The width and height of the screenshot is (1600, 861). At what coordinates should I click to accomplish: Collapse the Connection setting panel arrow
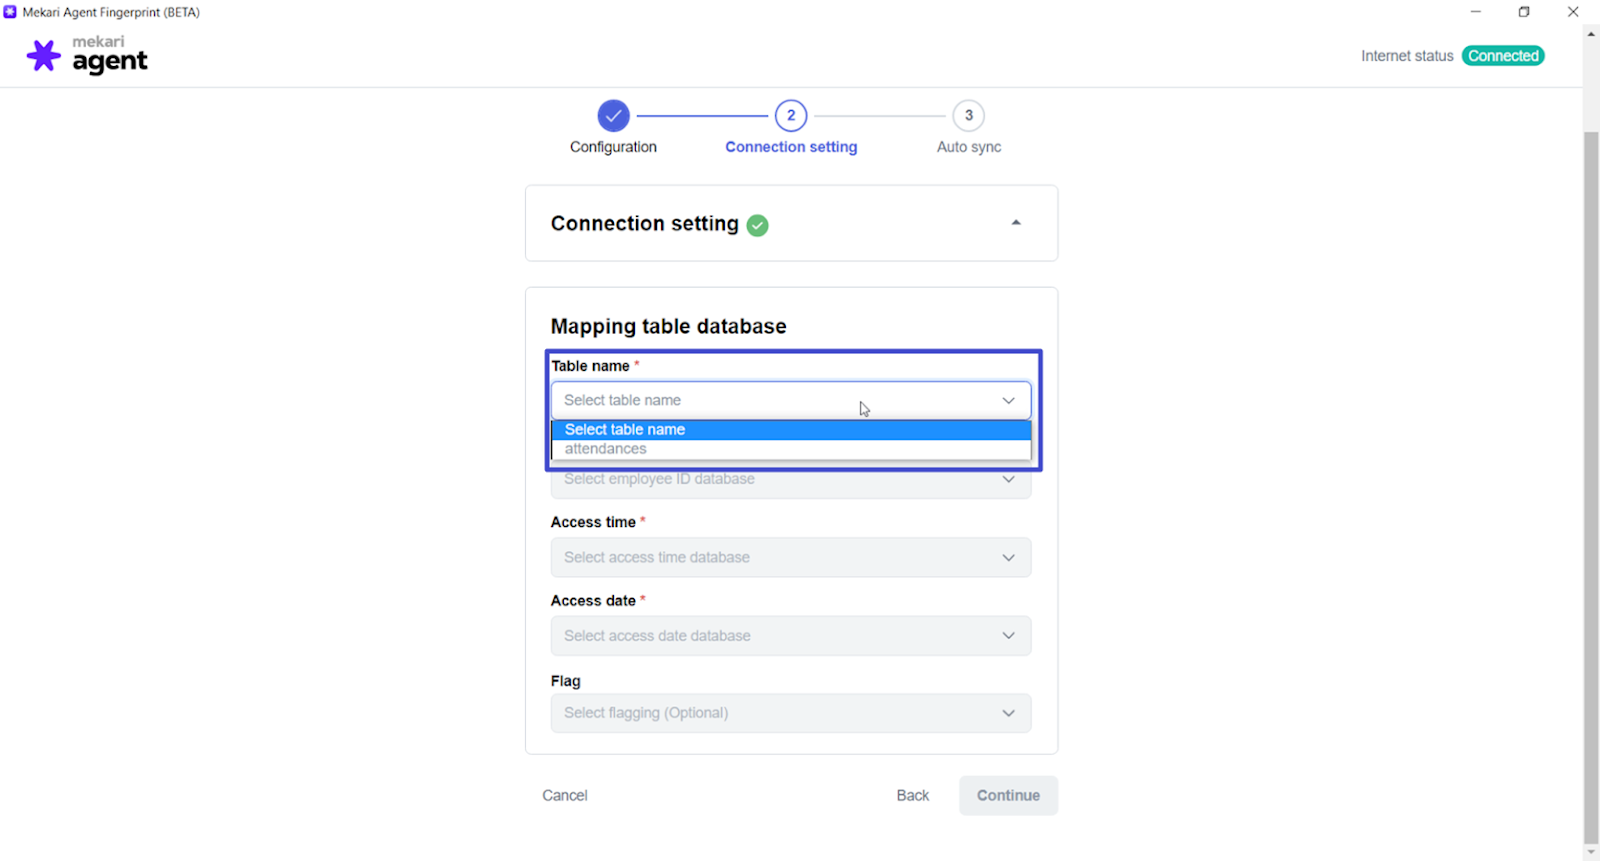pos(1016,223)
